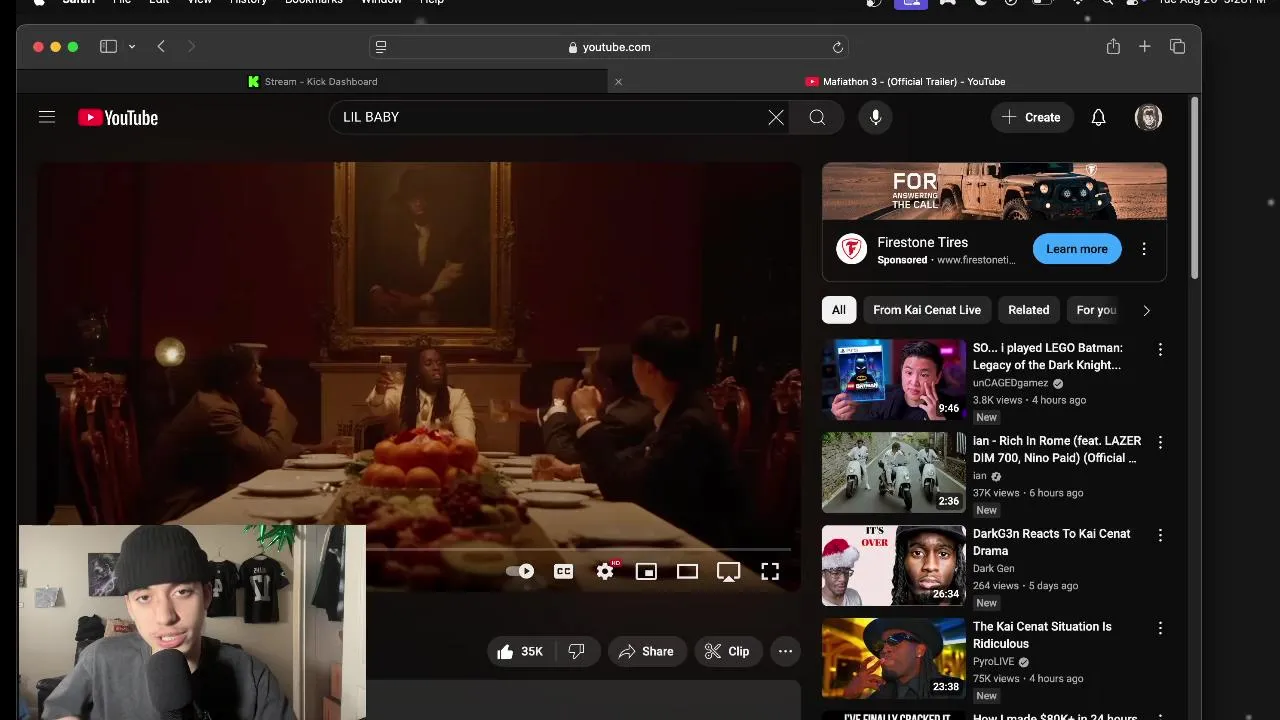Clear the LIL BABY search text
Image resolution: width=1280 pixels, height=720 pixels.
[x=776, y=118]
